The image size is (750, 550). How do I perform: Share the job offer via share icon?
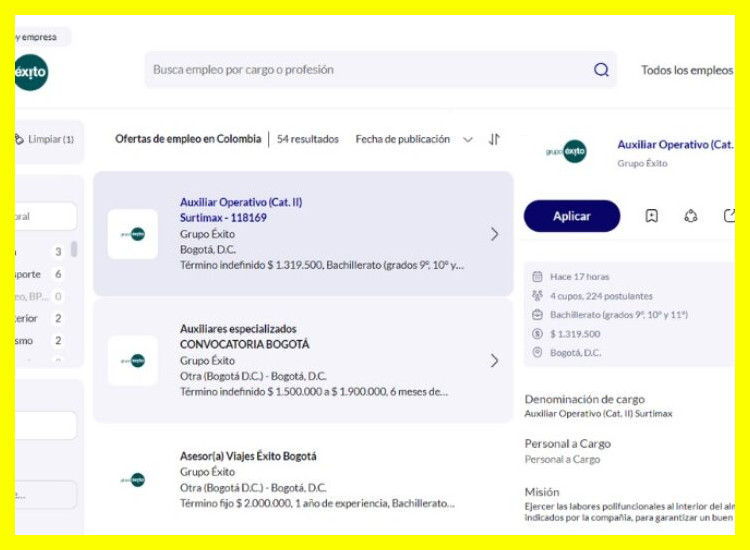coord(729,216)
